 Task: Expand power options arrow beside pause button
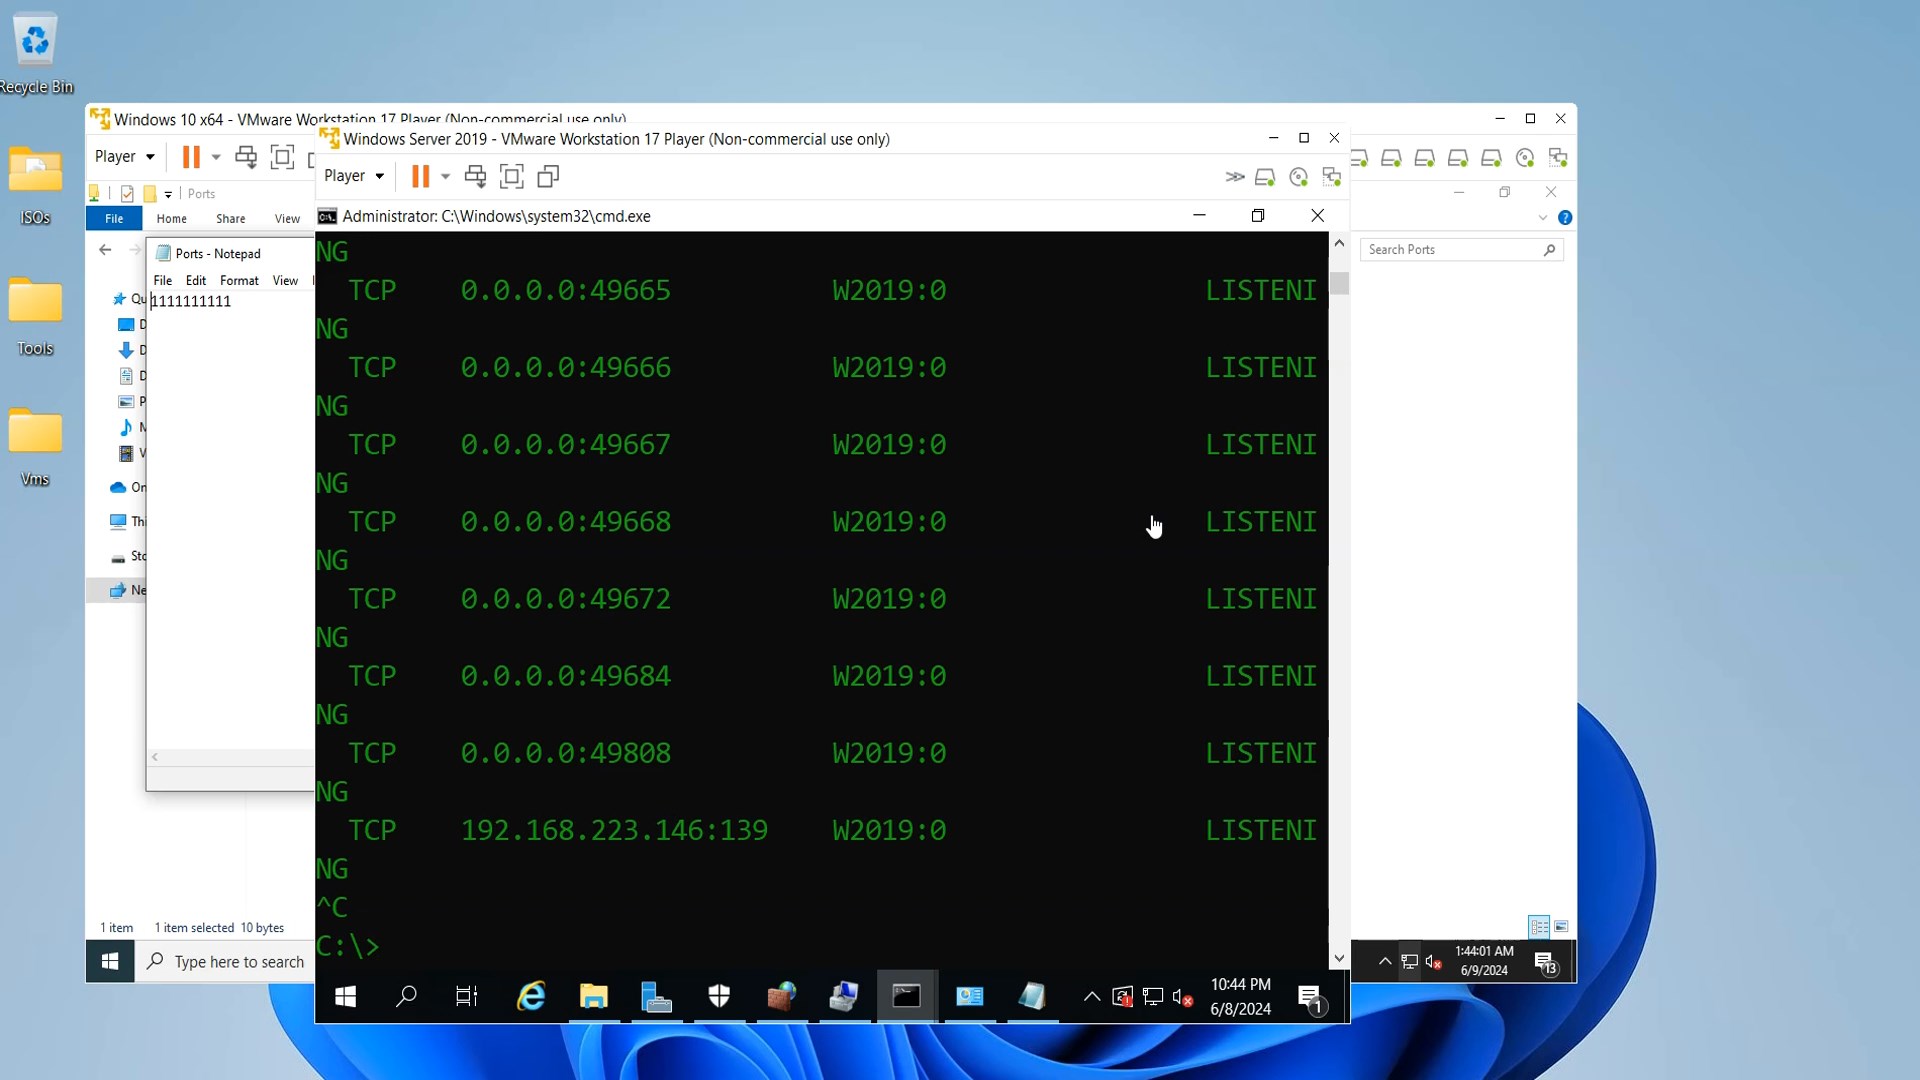coord(445,177)
